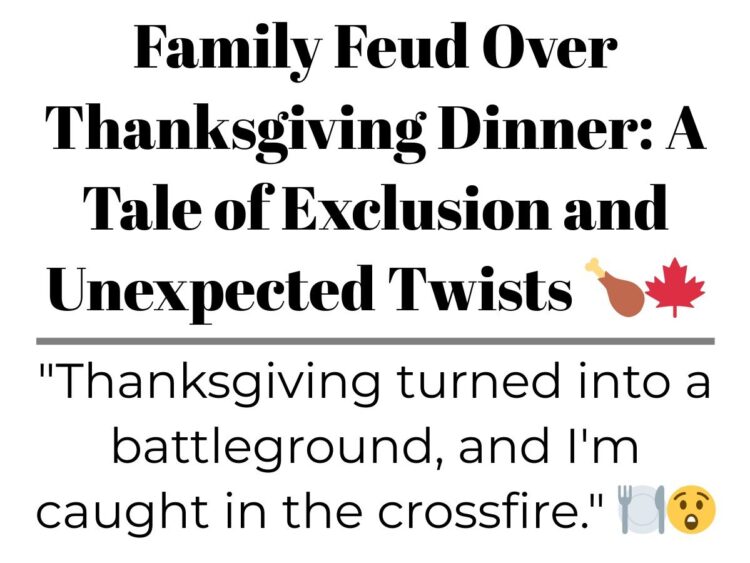Click the word 'Tale' in the headline
Image resolution: width=750 pixels, height=563 pixels.
click(x=142, y=207)
